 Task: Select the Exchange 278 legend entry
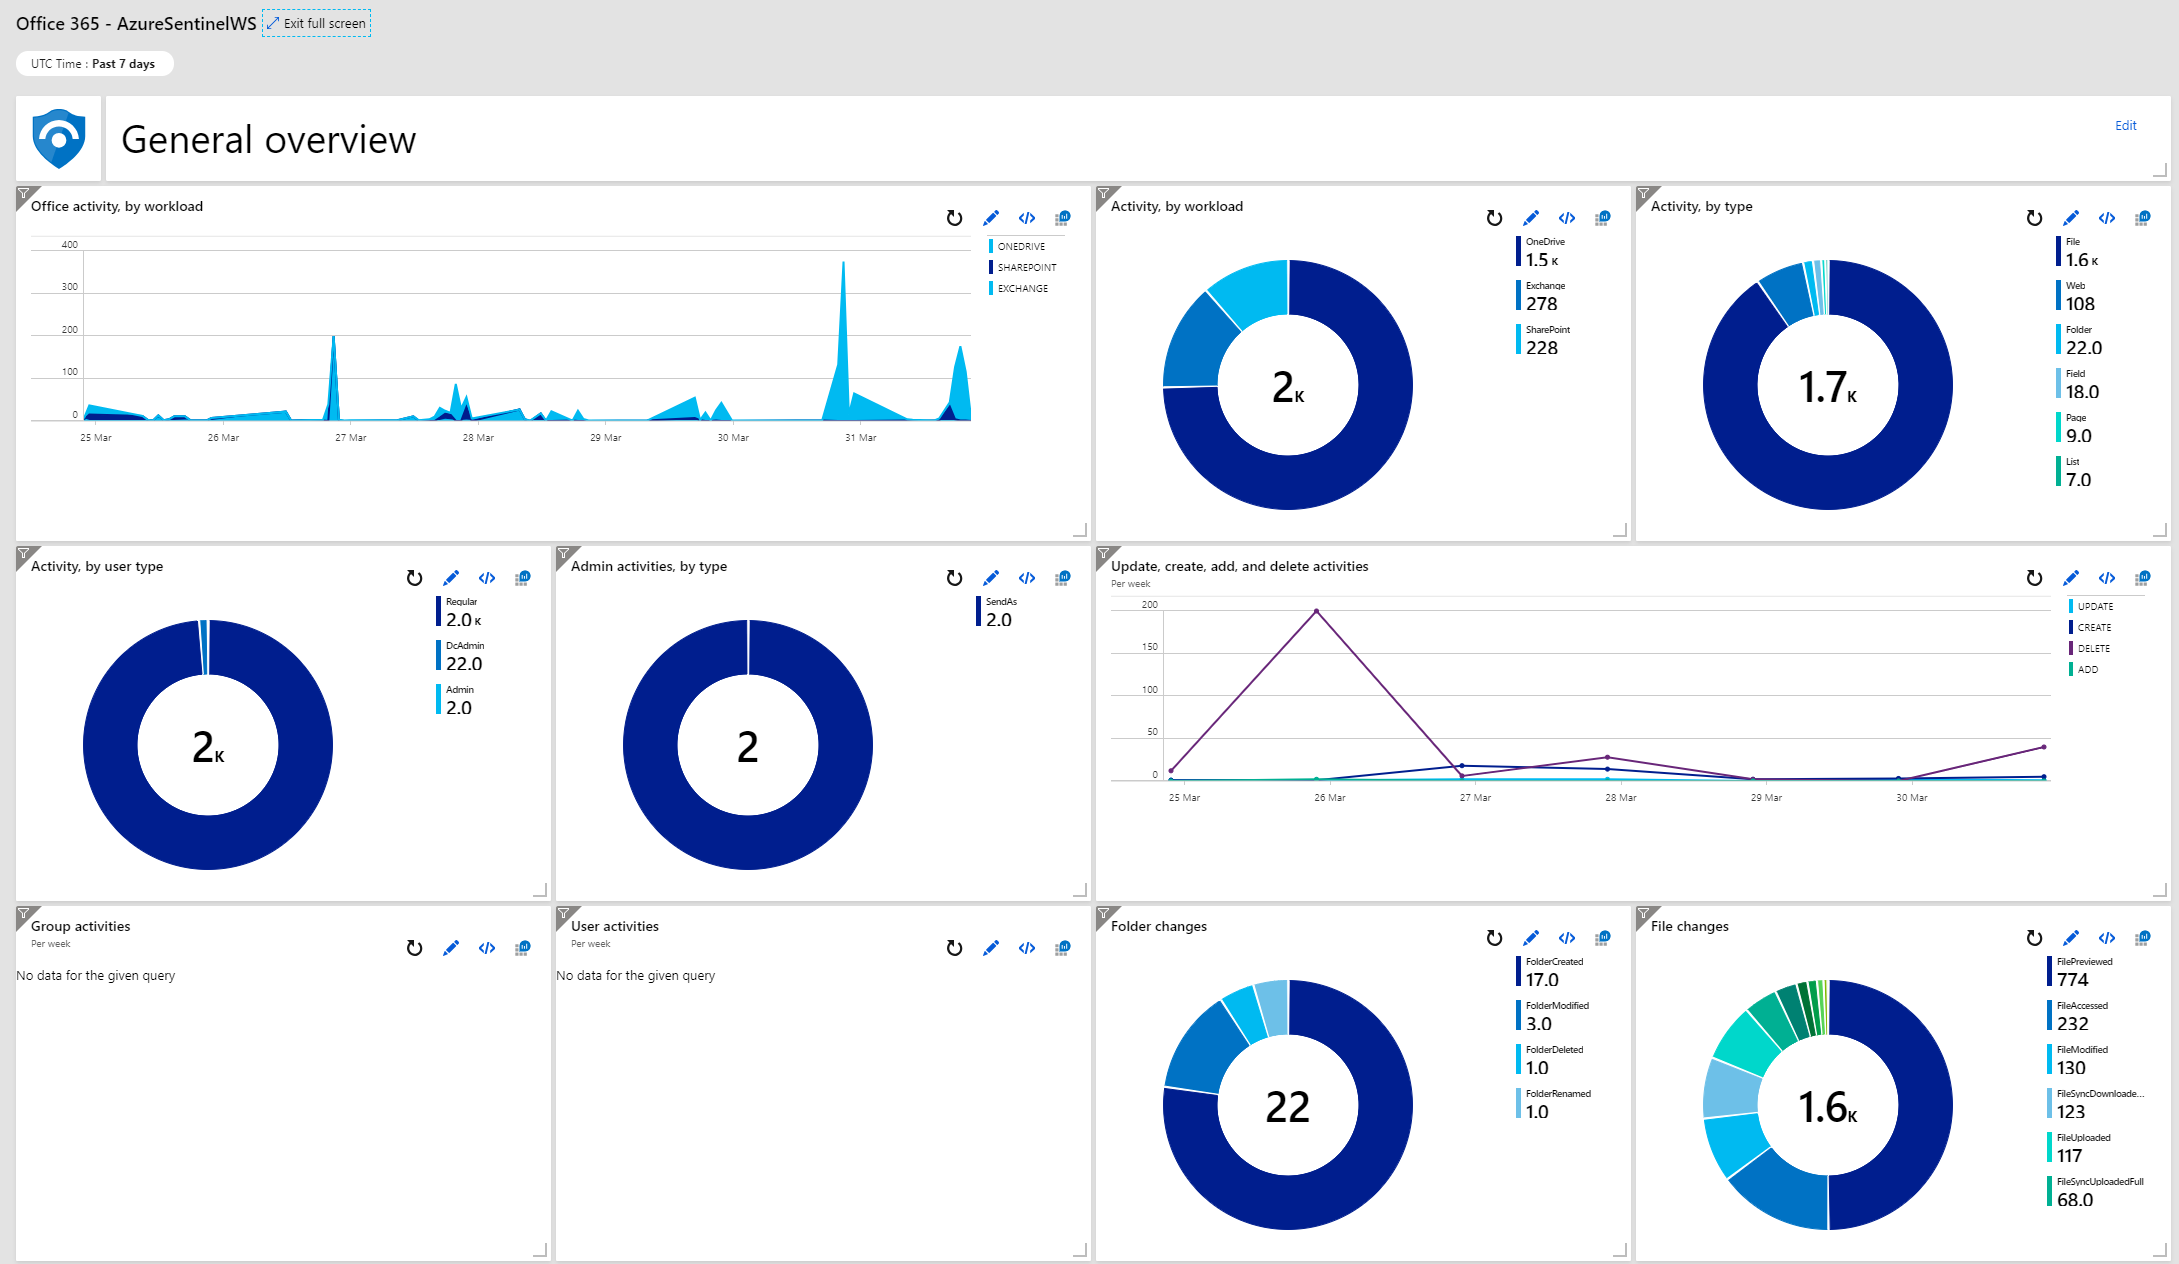(1541, 296)
